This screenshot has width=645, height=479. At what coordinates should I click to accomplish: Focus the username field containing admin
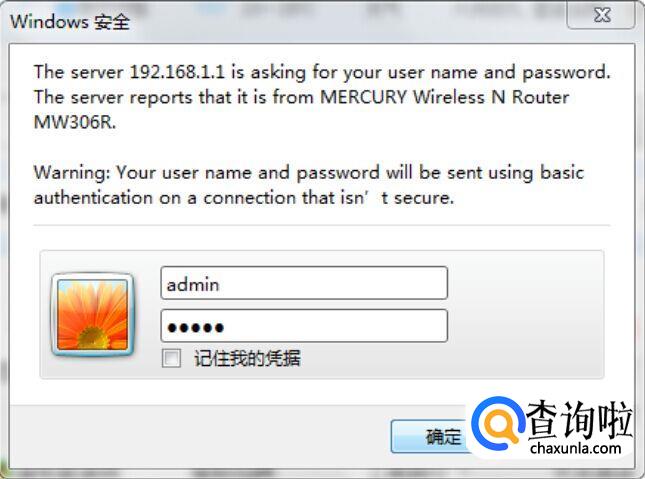[x=304, y=283]
